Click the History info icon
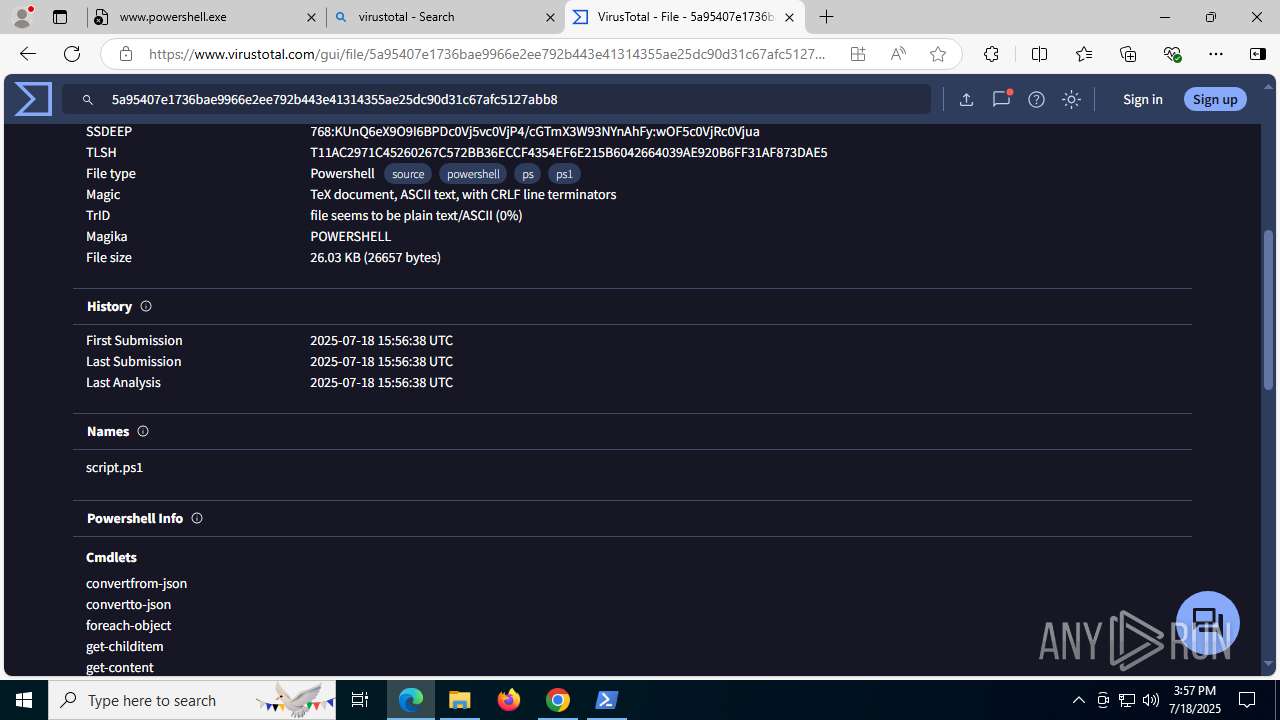The width and height of the screenshot is (1280, 720). (x=146, y=306)
